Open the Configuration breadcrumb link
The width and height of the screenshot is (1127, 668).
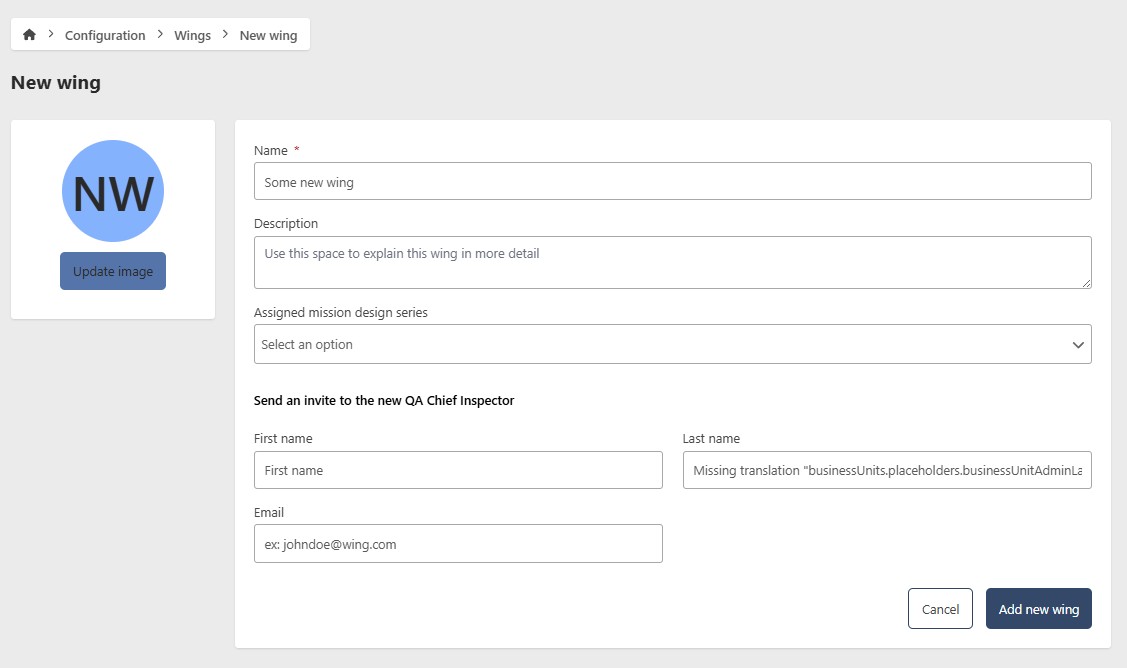point(105,35)
